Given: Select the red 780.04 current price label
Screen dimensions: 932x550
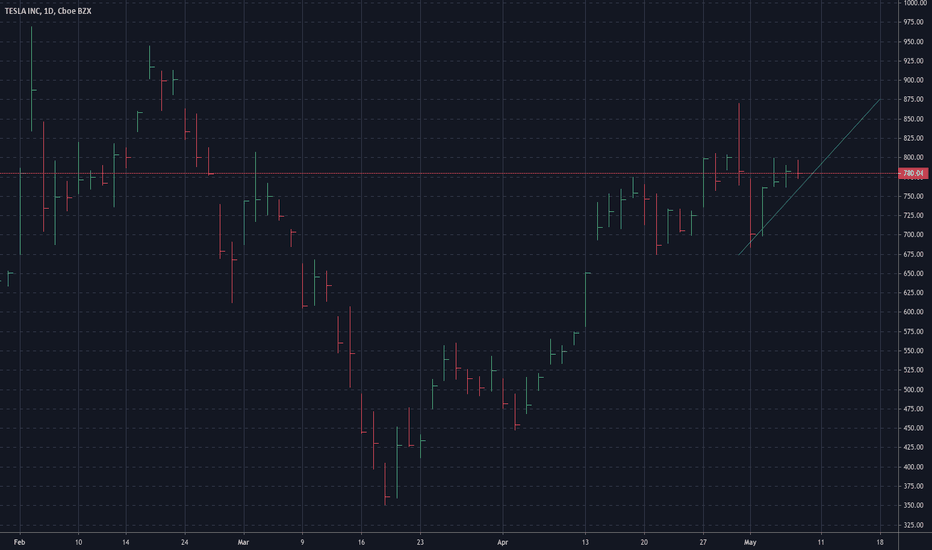Looking at the screenshot, I should tap(912, 174).
